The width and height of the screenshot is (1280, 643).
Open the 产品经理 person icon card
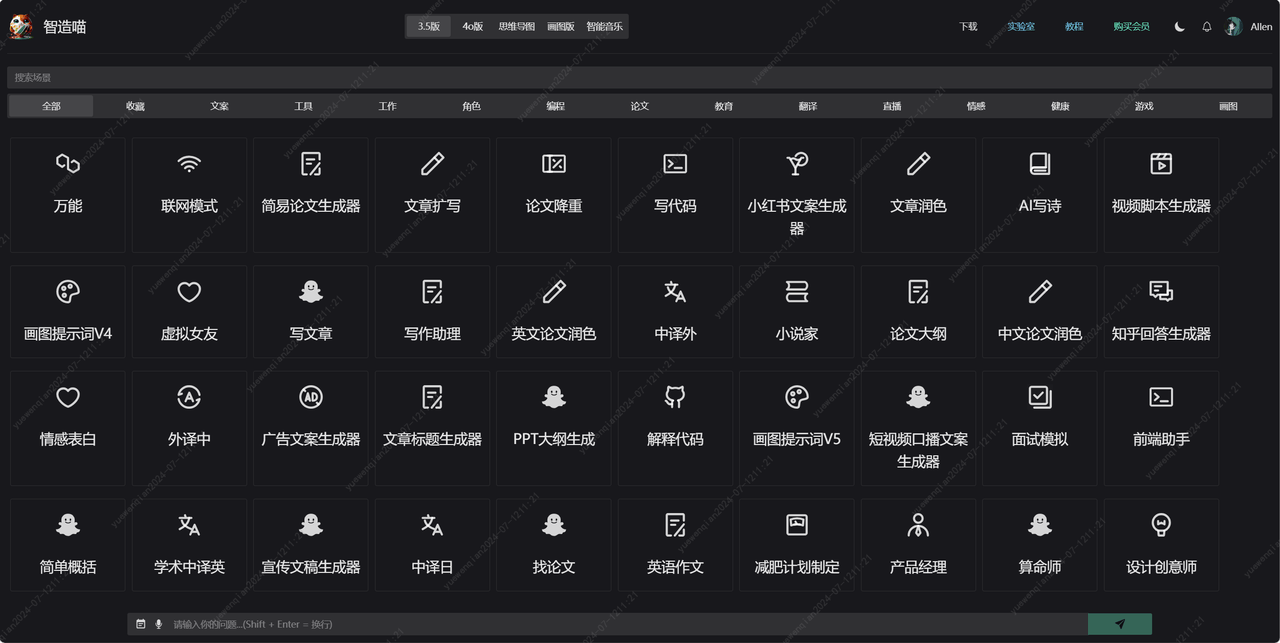click(x=918, y=544)
